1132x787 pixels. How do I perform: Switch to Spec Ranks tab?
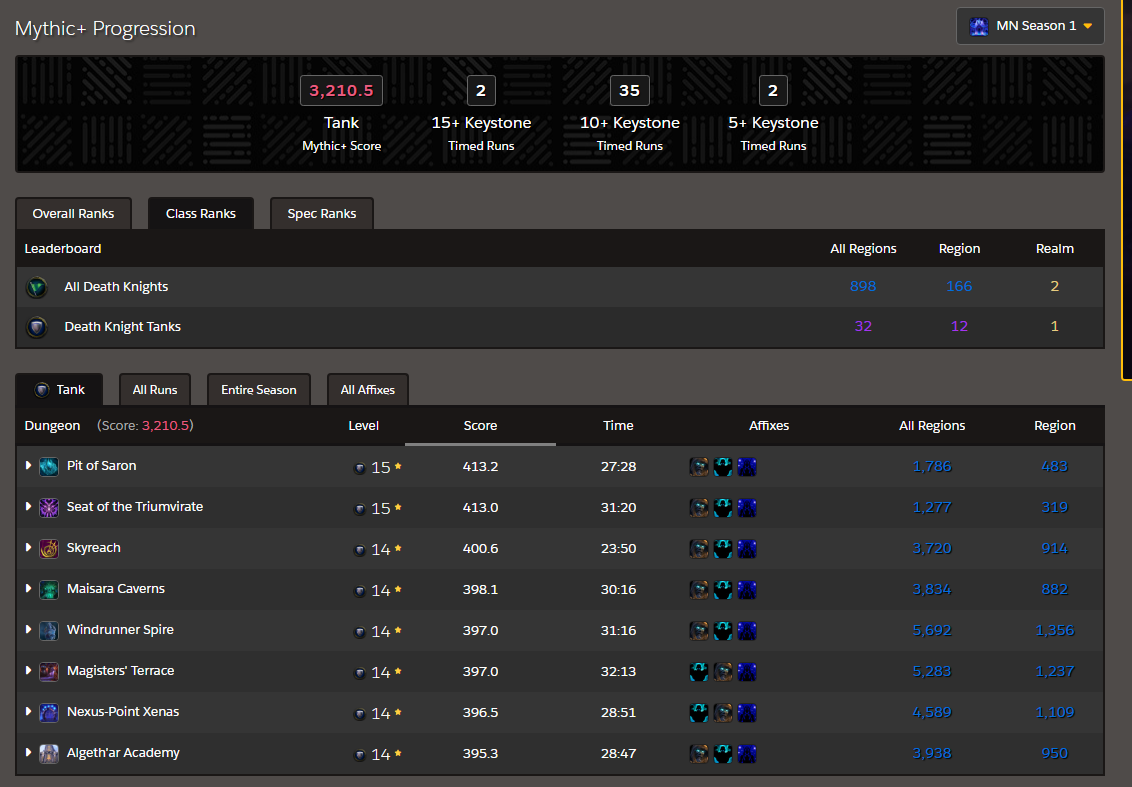coord(321,214)
